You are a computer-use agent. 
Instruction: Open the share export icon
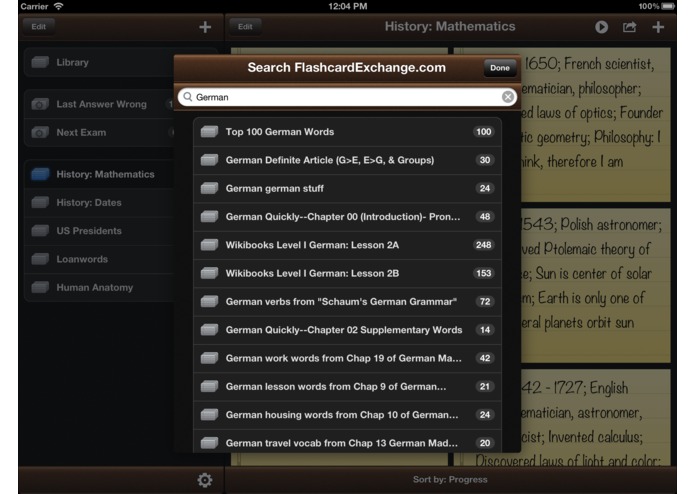[629, 27]
